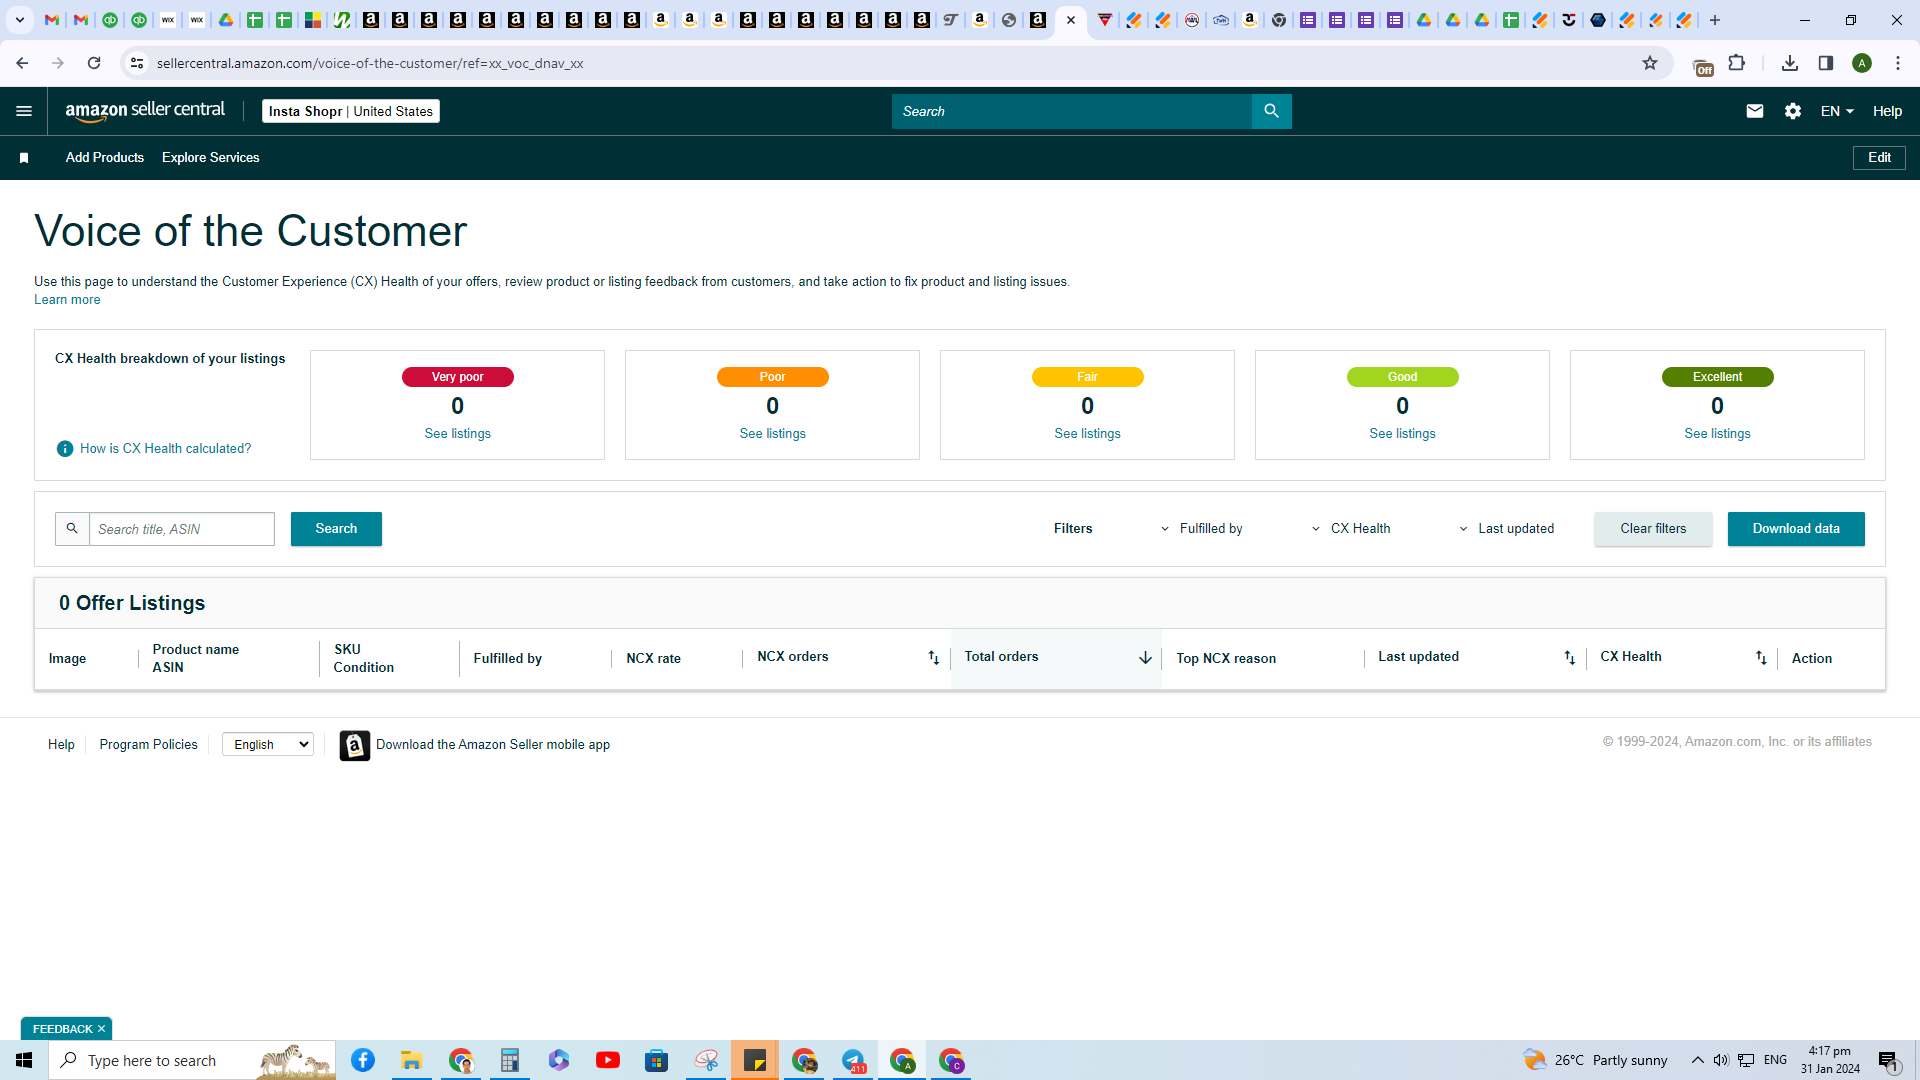Screen dimensions: 1920x1080
Task: Click the Learn more link
Action: pos(67,300)
